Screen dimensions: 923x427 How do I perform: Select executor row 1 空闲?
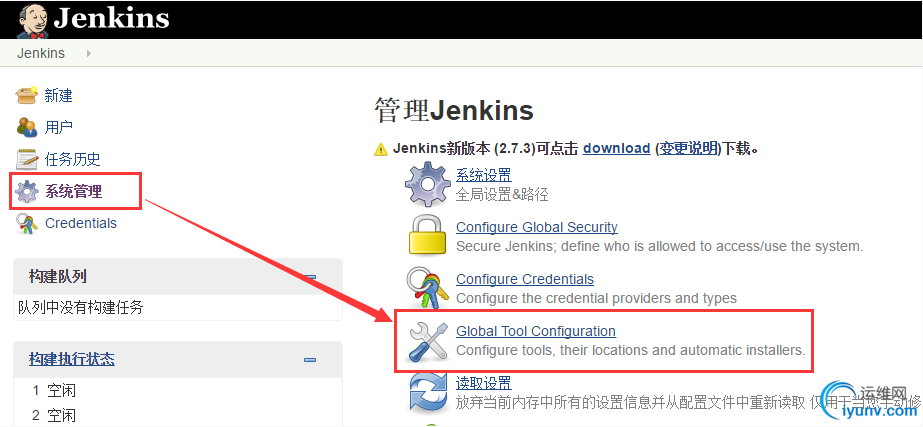[54, 390]
